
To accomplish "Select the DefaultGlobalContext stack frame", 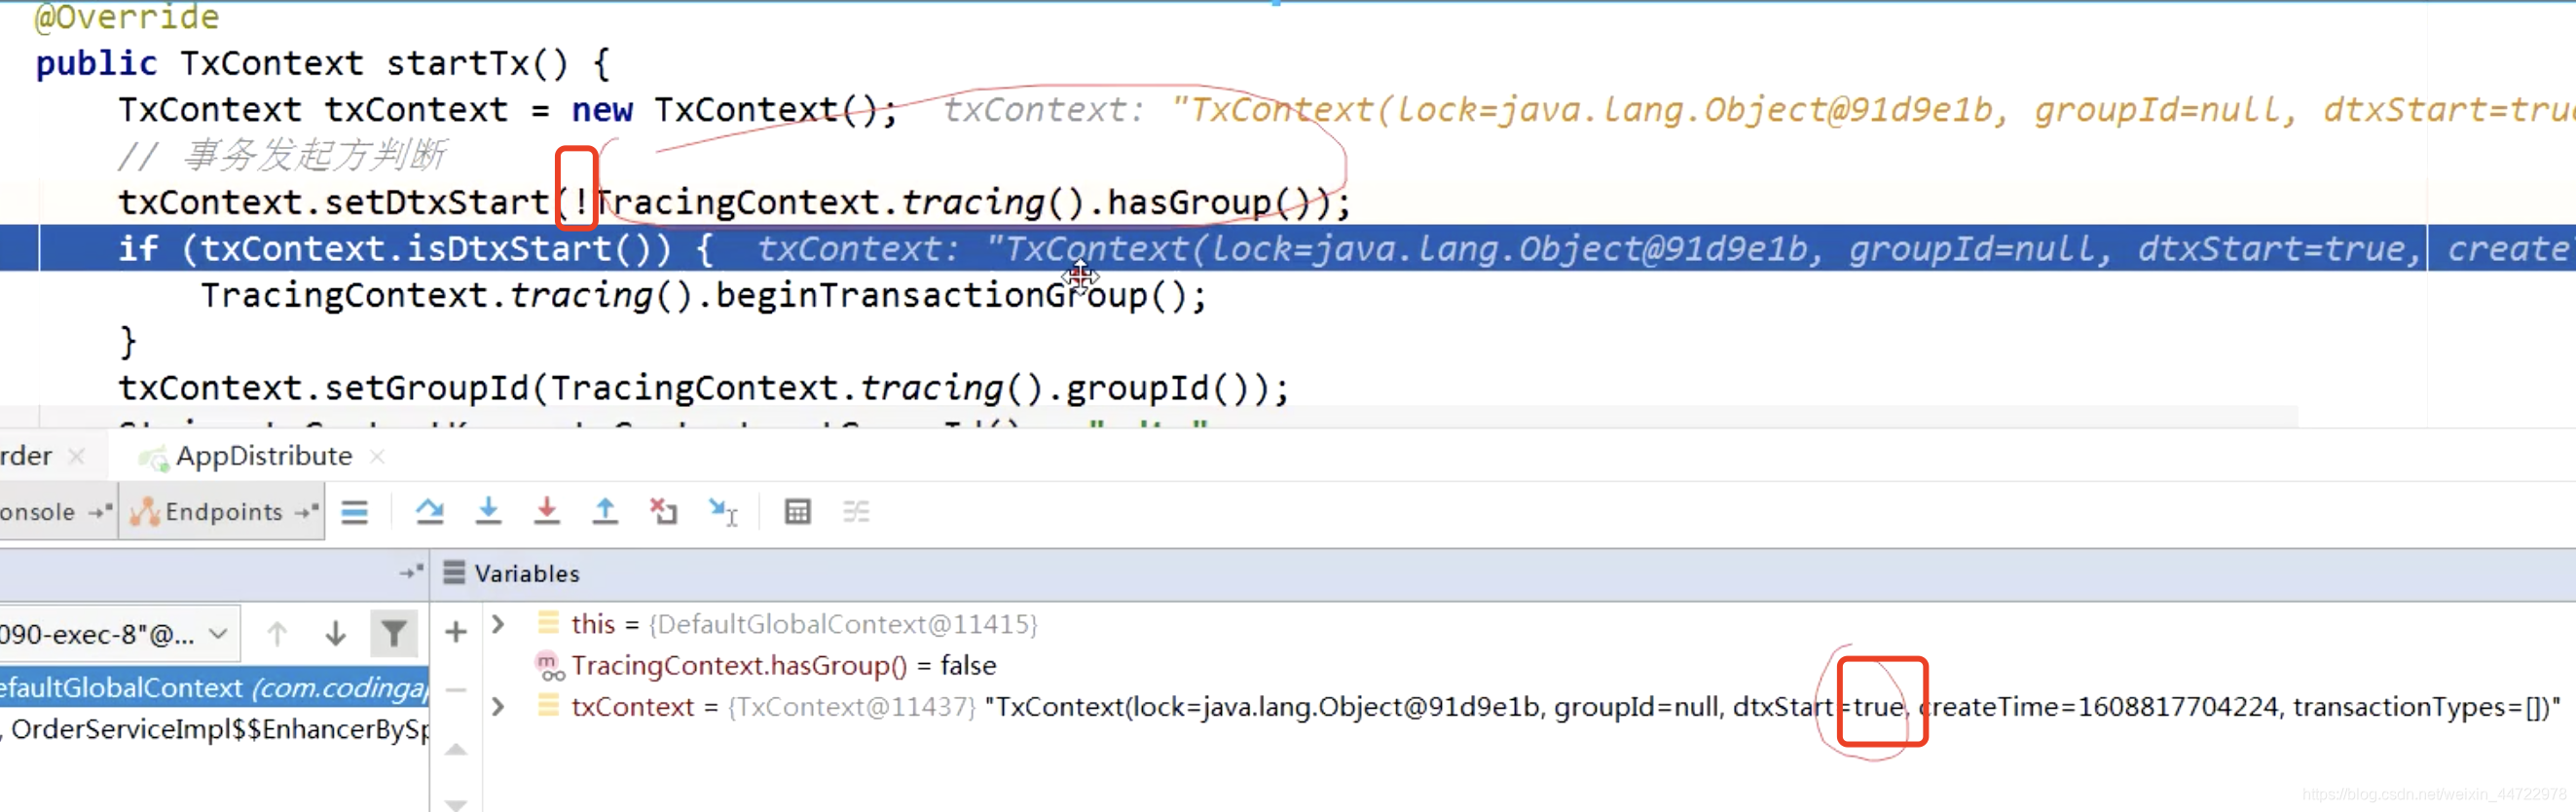I will click(214, 687).
